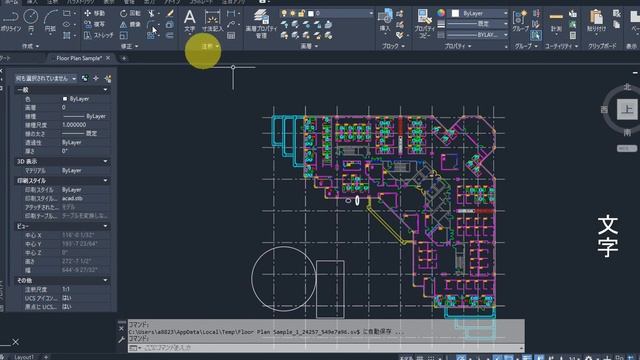
Task: Select the Dimension (寸法記入) tool
Action: pyautogui.click(x=213, y=21)
